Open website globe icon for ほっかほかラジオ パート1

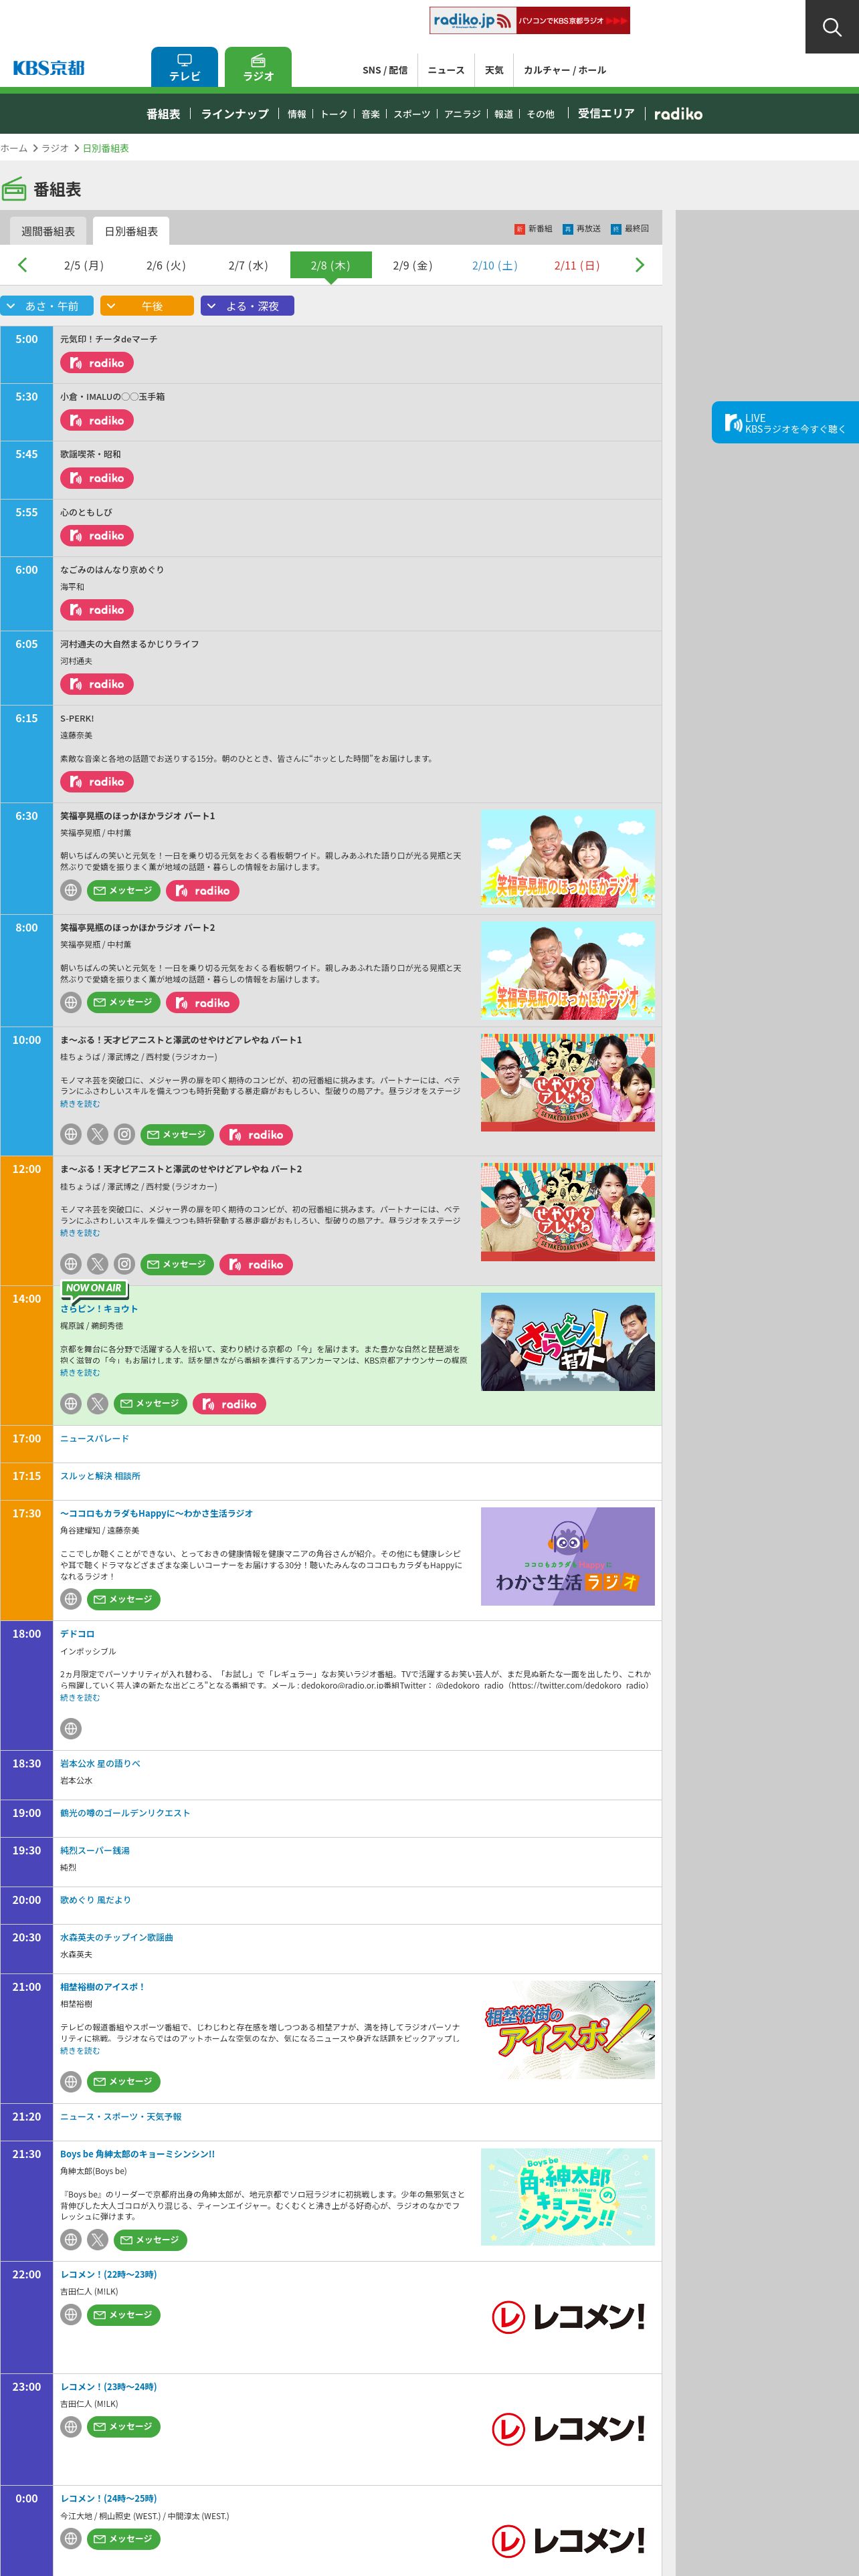tap(70, 890)
